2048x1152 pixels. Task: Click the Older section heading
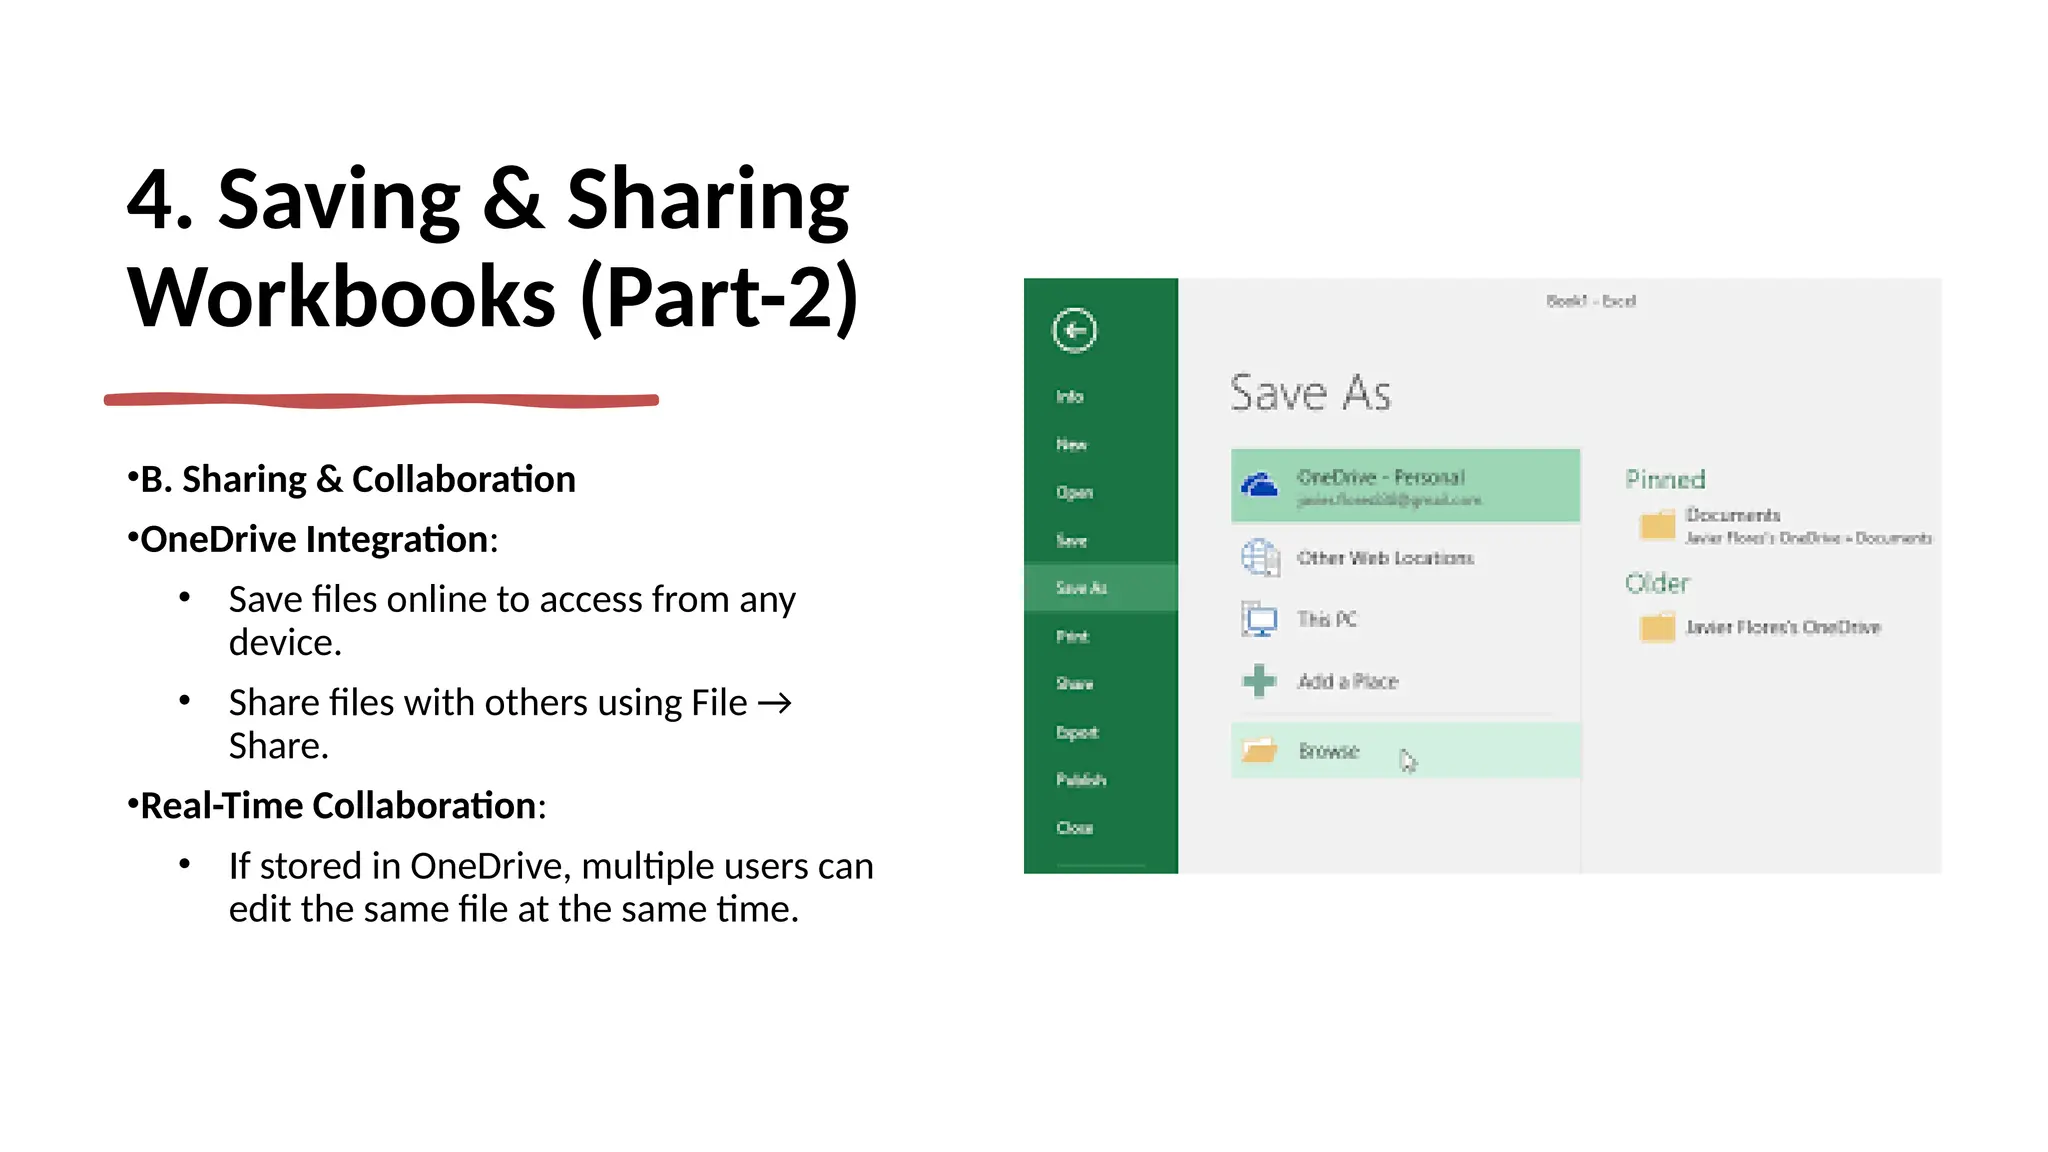pyautogui.click(x=1657, y=583)
